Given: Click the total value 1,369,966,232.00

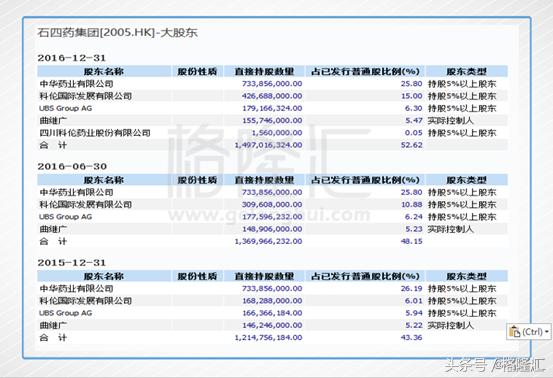Looking at the screenshot, I should pyautogui.click(x=268, y=242).
